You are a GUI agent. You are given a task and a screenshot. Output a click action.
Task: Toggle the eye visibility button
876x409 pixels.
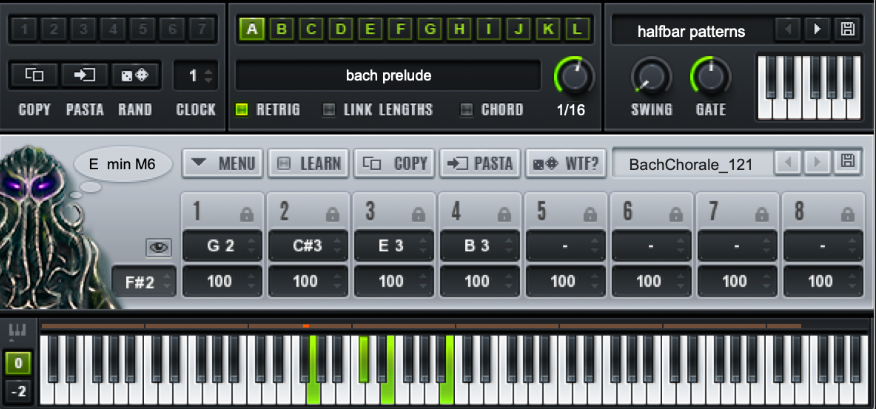coord(159,248)
